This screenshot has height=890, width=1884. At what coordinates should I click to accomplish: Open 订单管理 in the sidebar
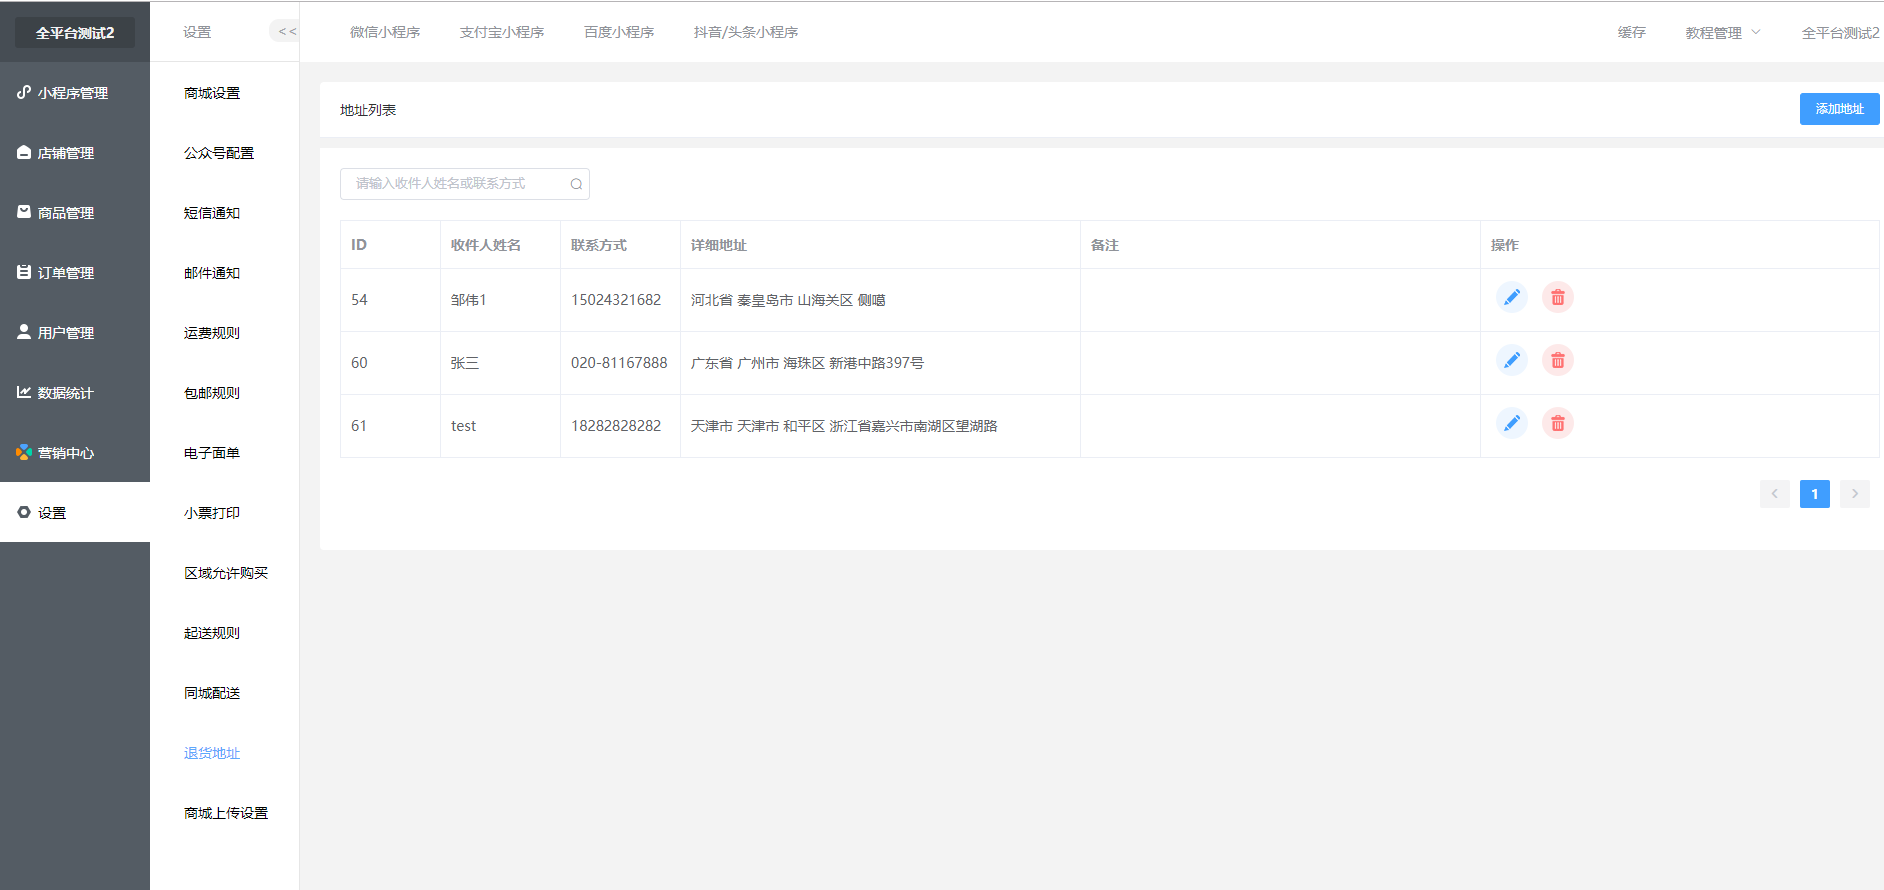(x=66, y=273)
